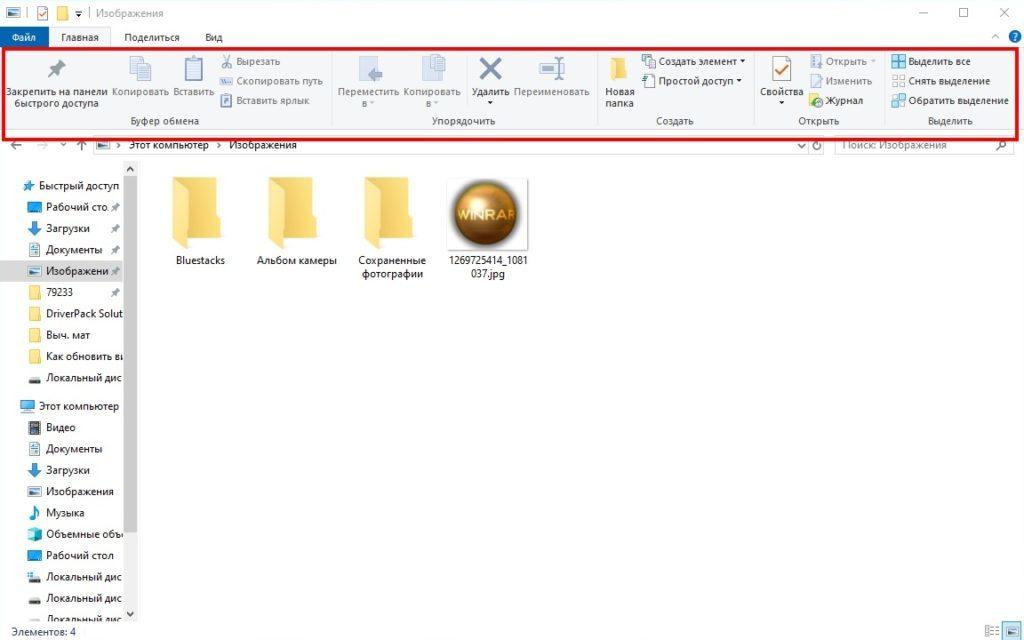Open the Файл menu
The width and height of the screenshot is (1024, 640).
point(24,36)
